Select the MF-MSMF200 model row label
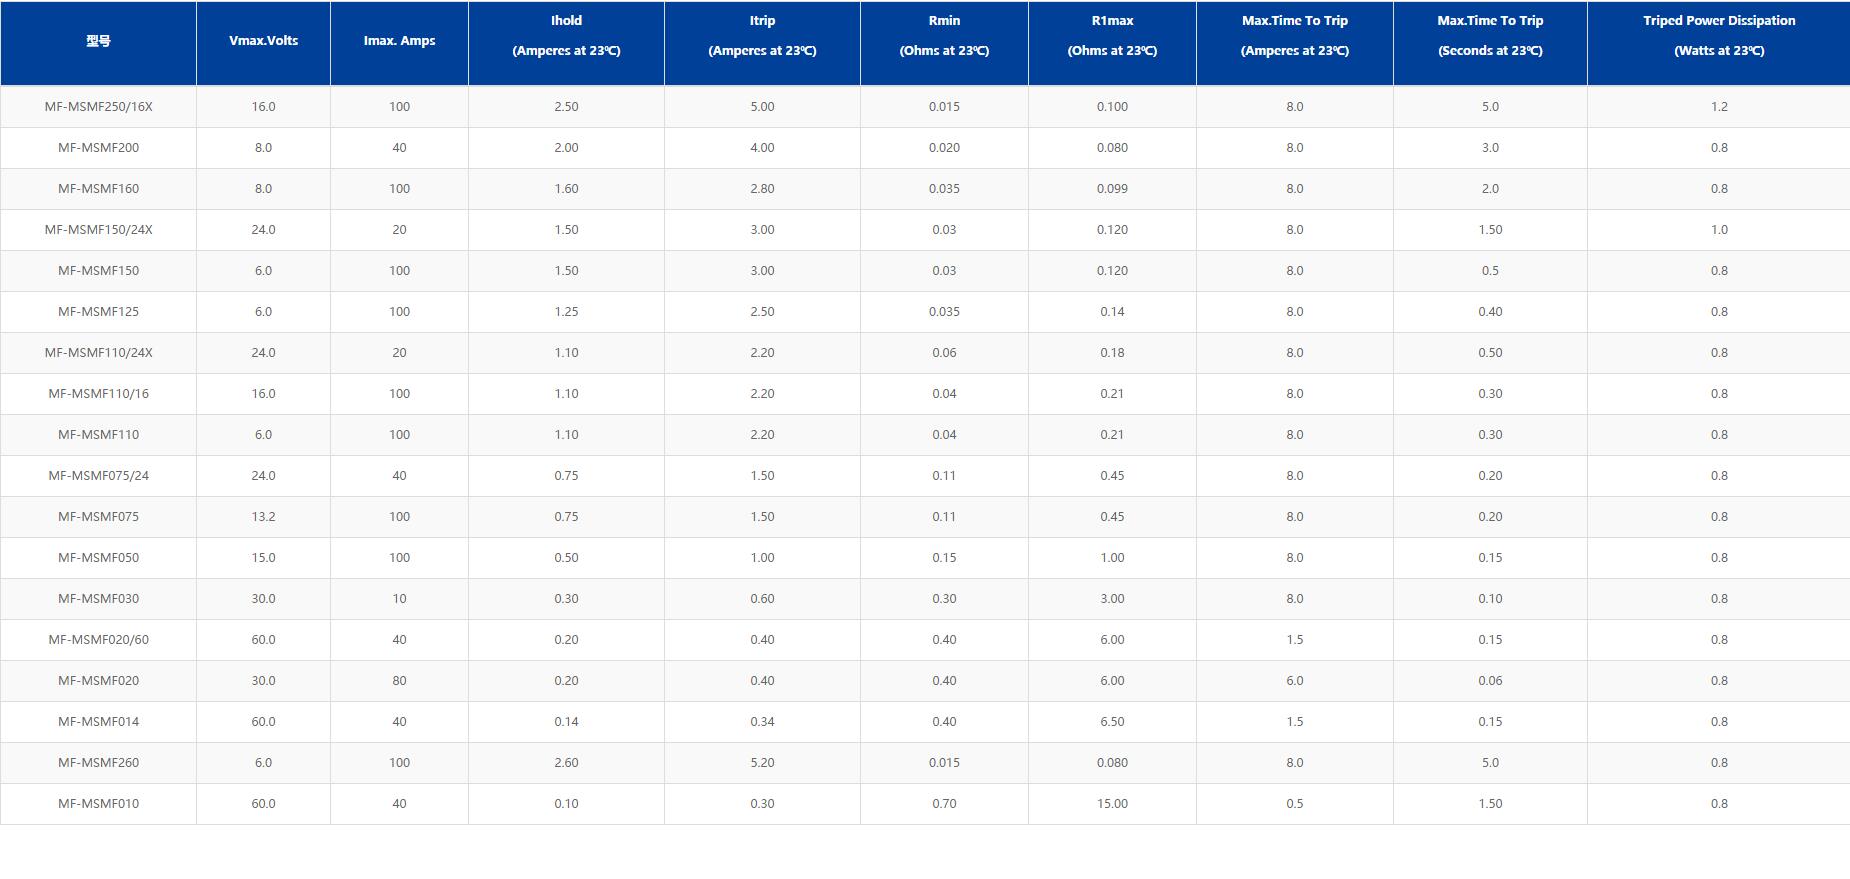1850x879 pixels. (98, 148)
